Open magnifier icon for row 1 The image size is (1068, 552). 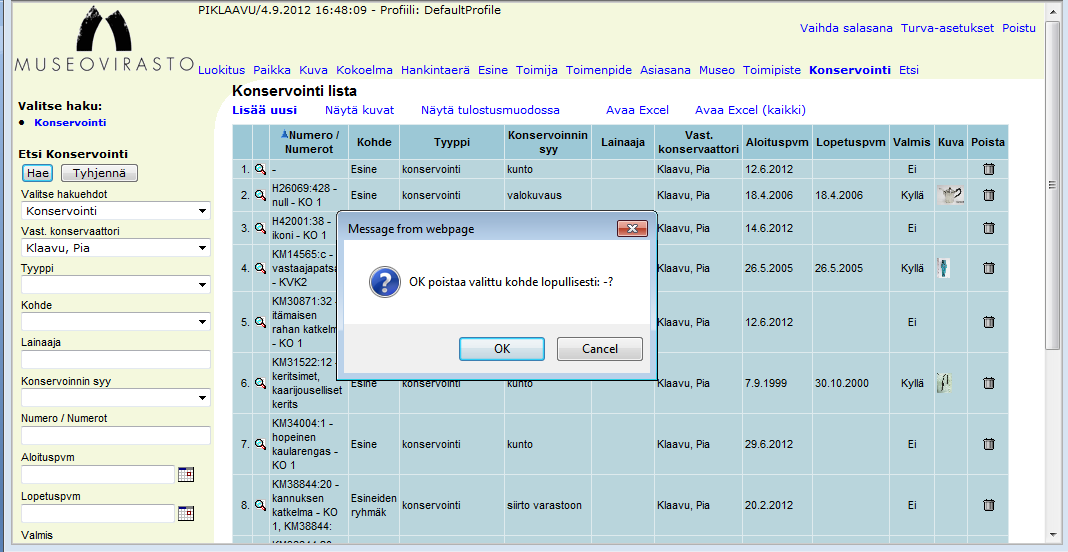pos(260,169)
